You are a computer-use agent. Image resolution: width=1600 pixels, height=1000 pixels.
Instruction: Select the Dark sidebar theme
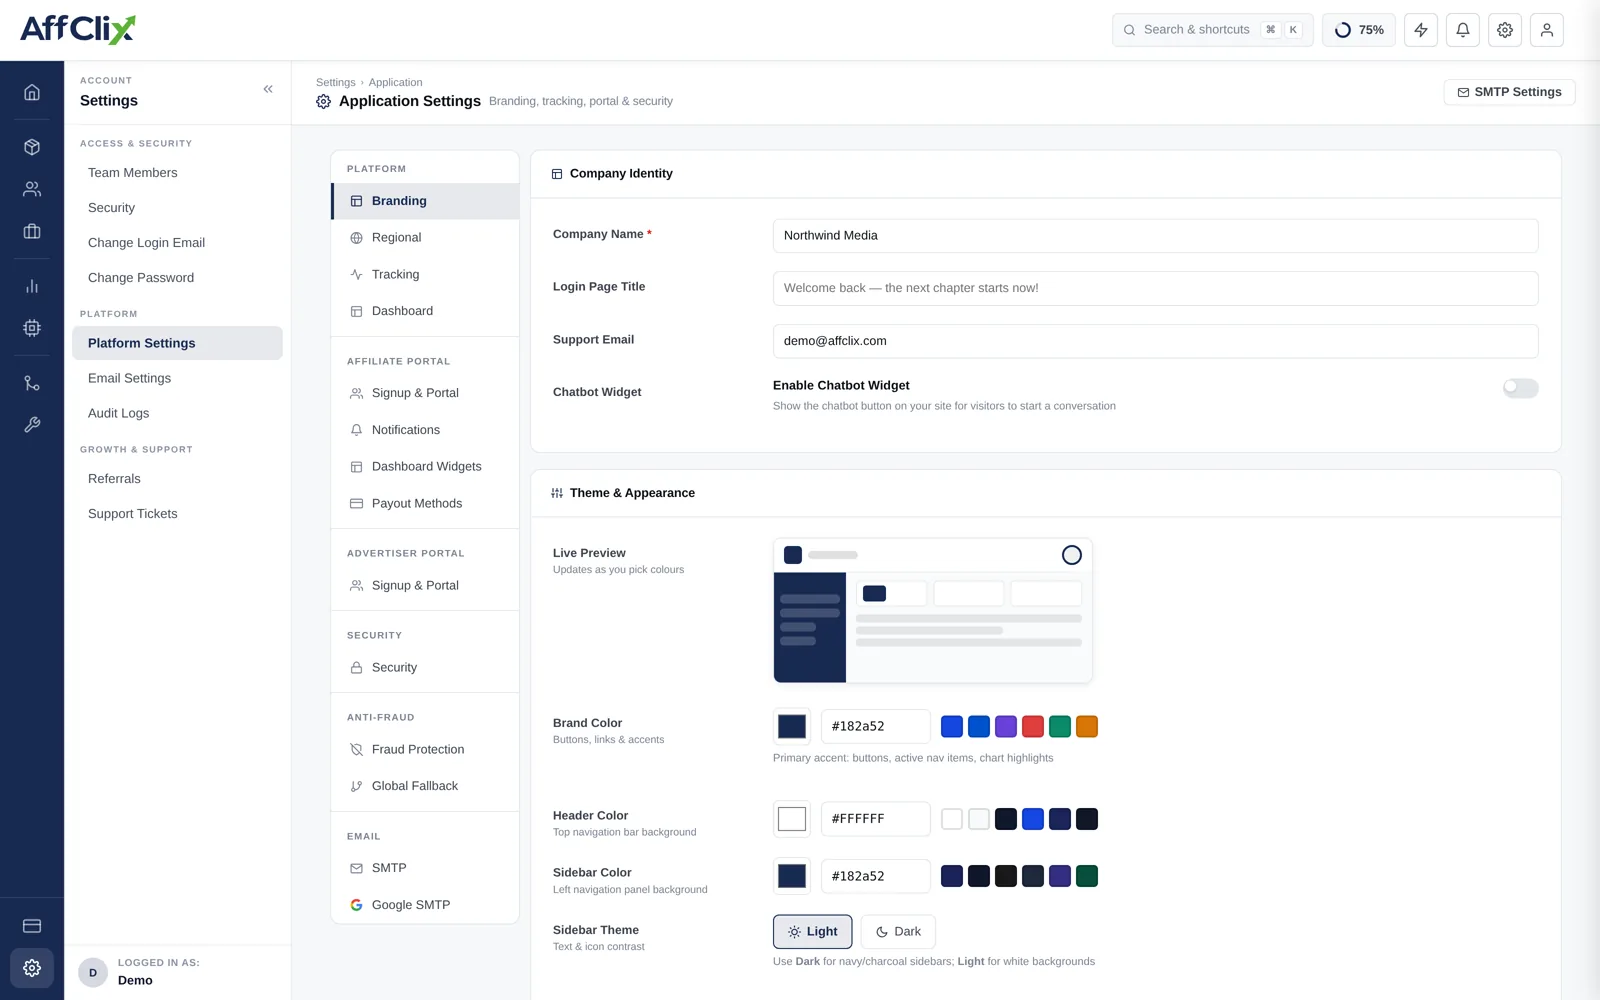[898, 932]
